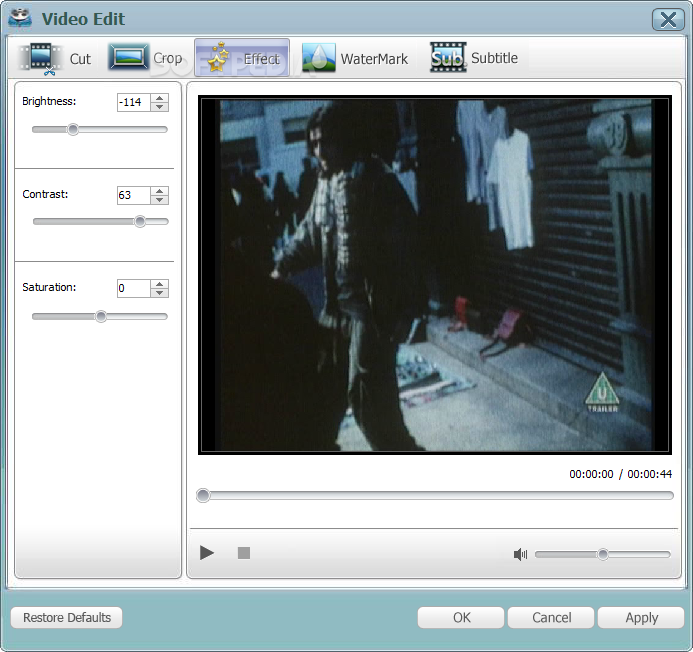Screen dimensions: 693x652
Task: Open the Cut tab
Action: coord(55,58)
